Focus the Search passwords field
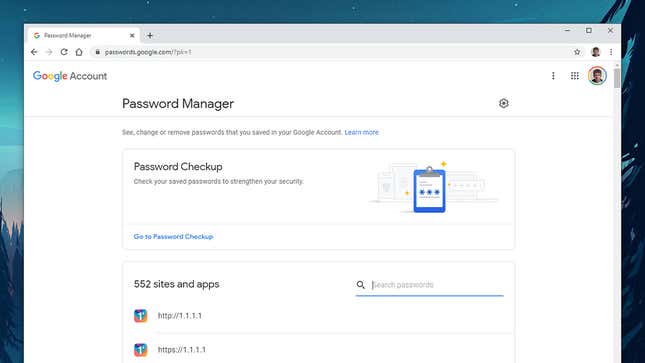645x363 pixels. click(437, 285)
